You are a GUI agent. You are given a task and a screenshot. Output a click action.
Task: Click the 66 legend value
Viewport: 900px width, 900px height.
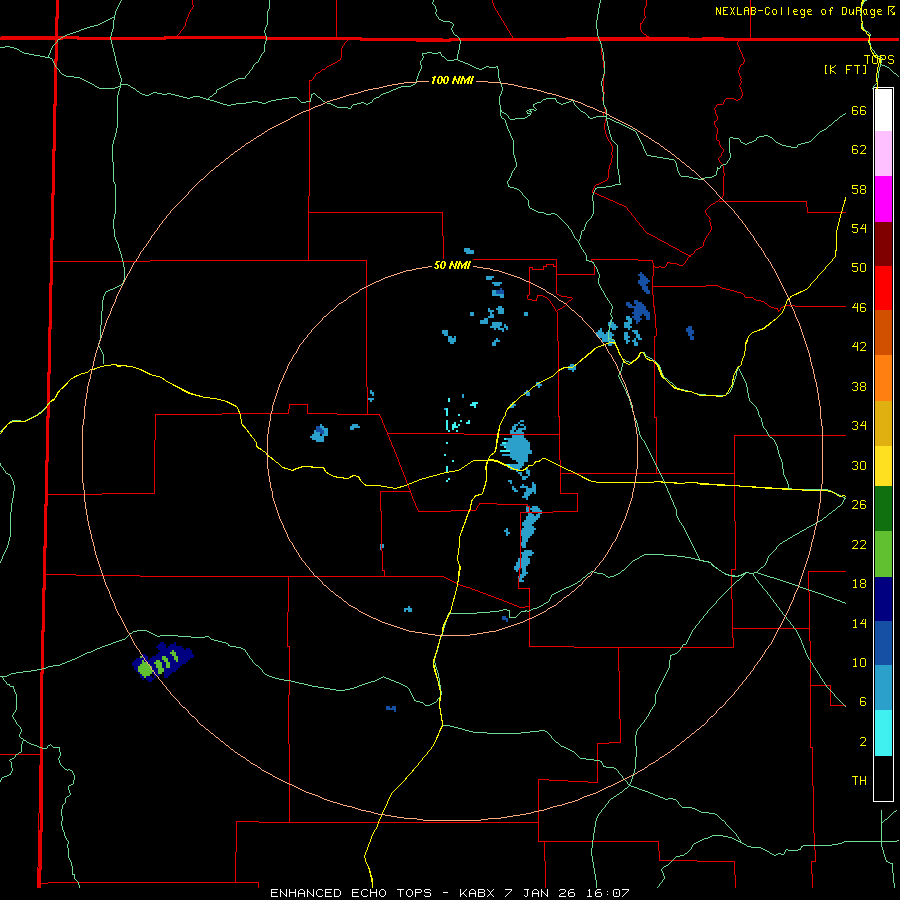(859, 110)
